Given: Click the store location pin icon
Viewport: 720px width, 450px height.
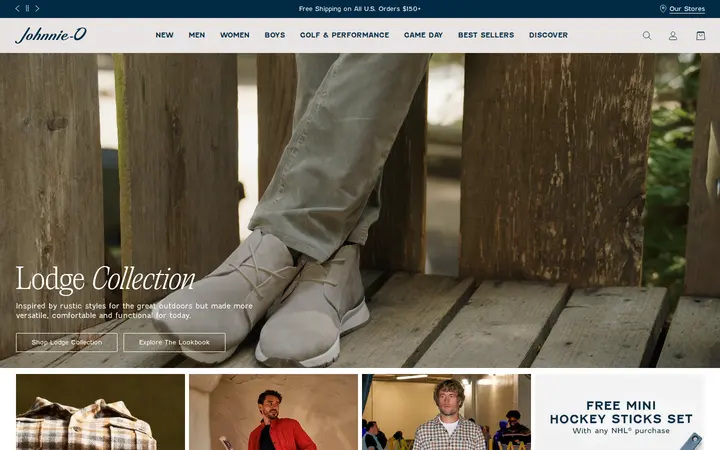Looking at the screenshot, I should pos(663,9).
